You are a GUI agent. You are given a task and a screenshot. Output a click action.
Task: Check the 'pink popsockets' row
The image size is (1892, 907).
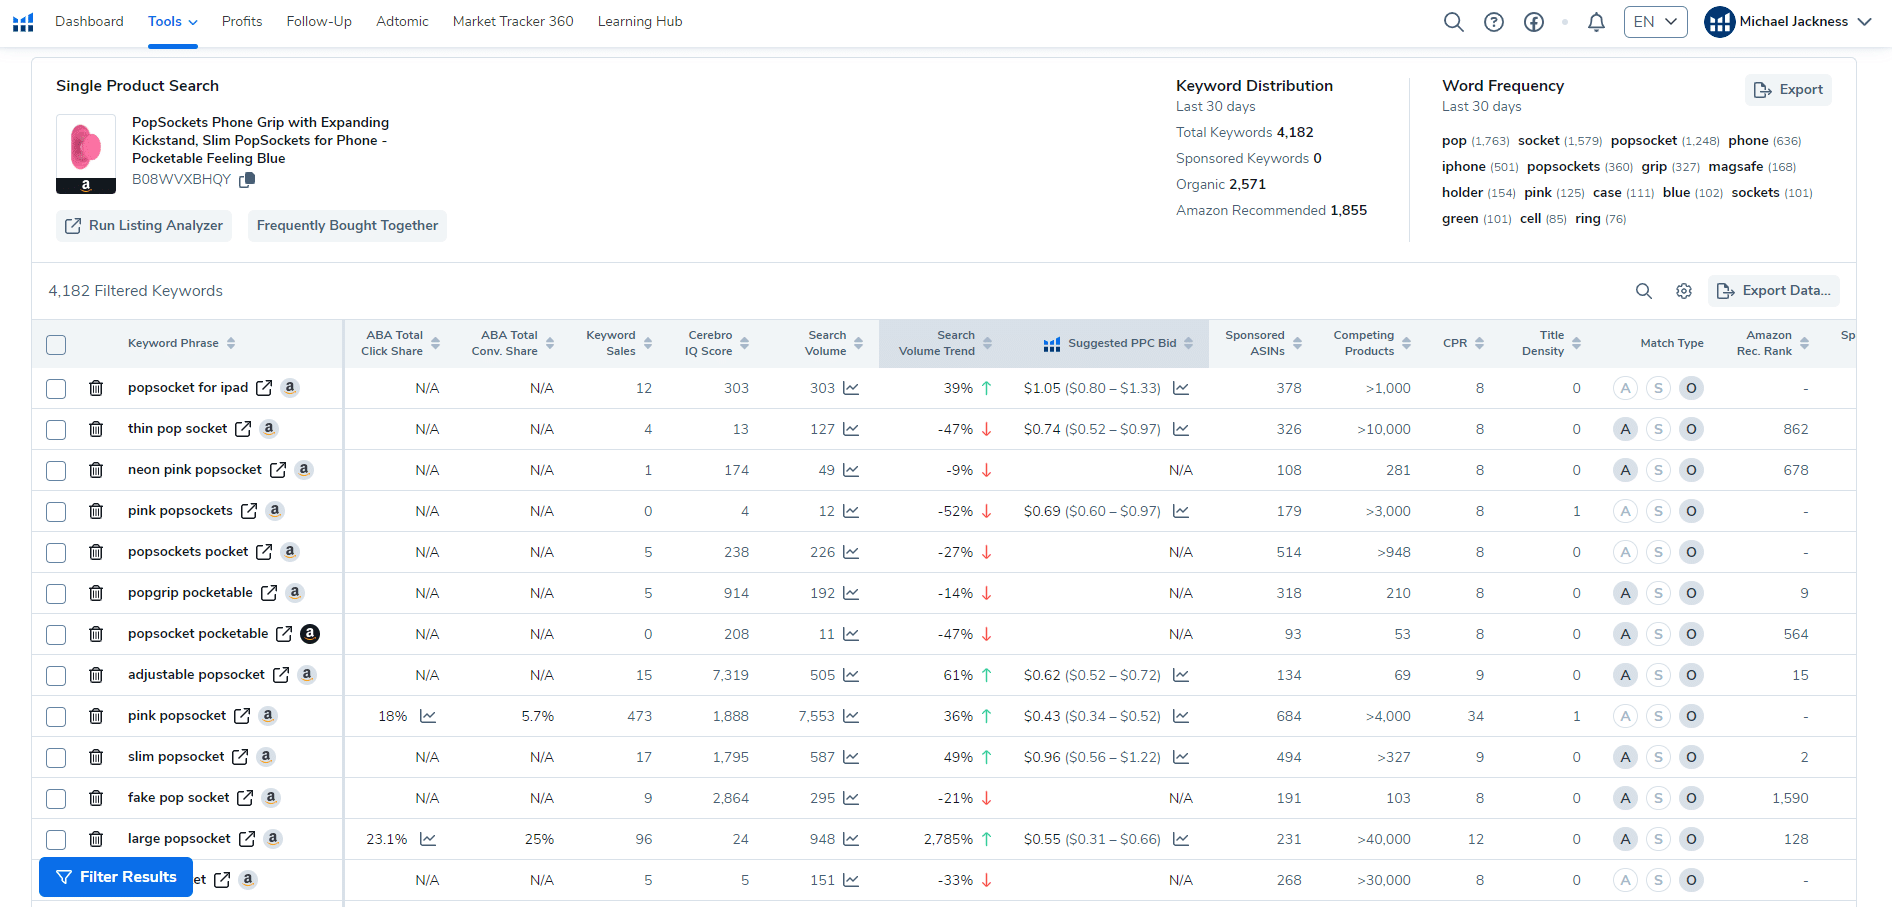(56, 512)
